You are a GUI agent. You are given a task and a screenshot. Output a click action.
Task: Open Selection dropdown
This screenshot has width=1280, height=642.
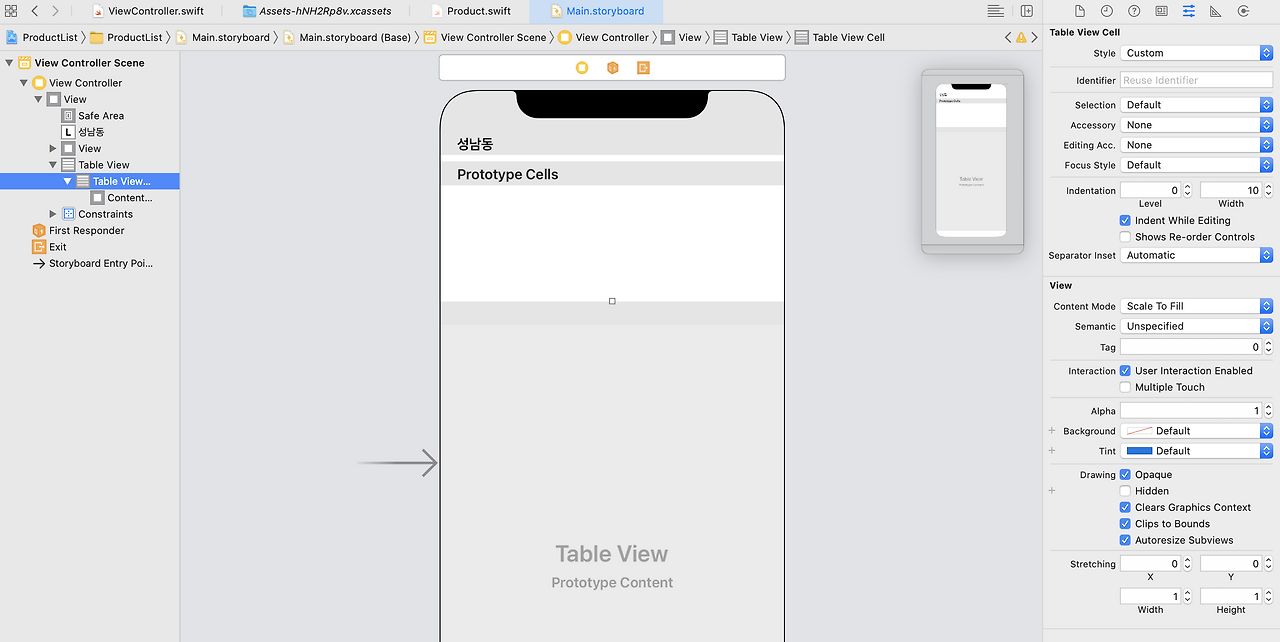coord(1196,105)
